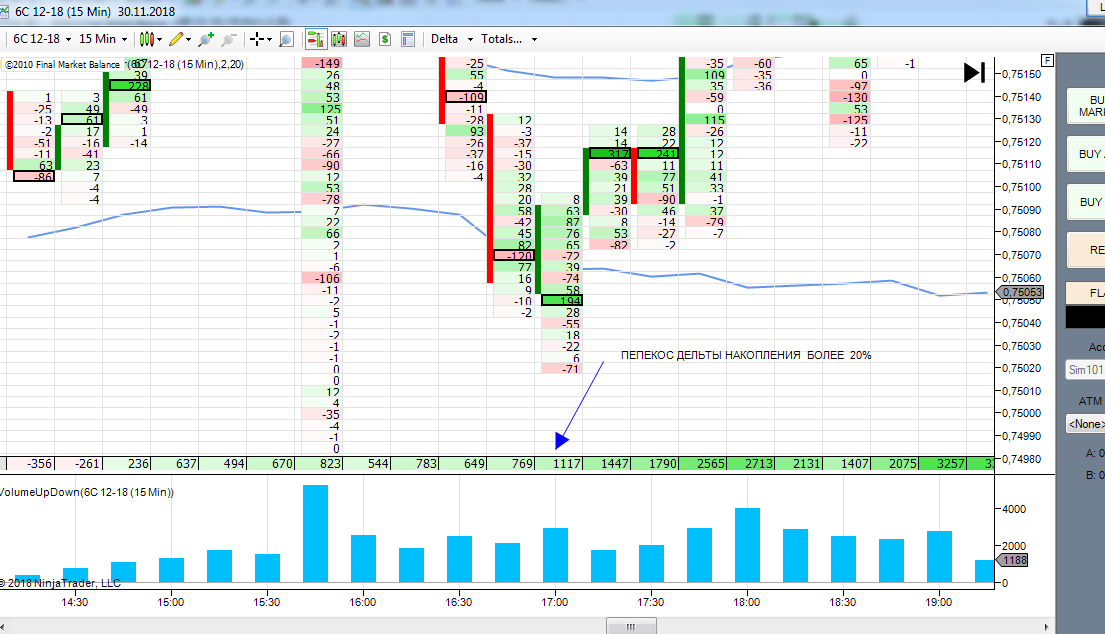Click the scrollbar right arrow
Viewport: 1105px width, 634px height.
(1047, 626)
